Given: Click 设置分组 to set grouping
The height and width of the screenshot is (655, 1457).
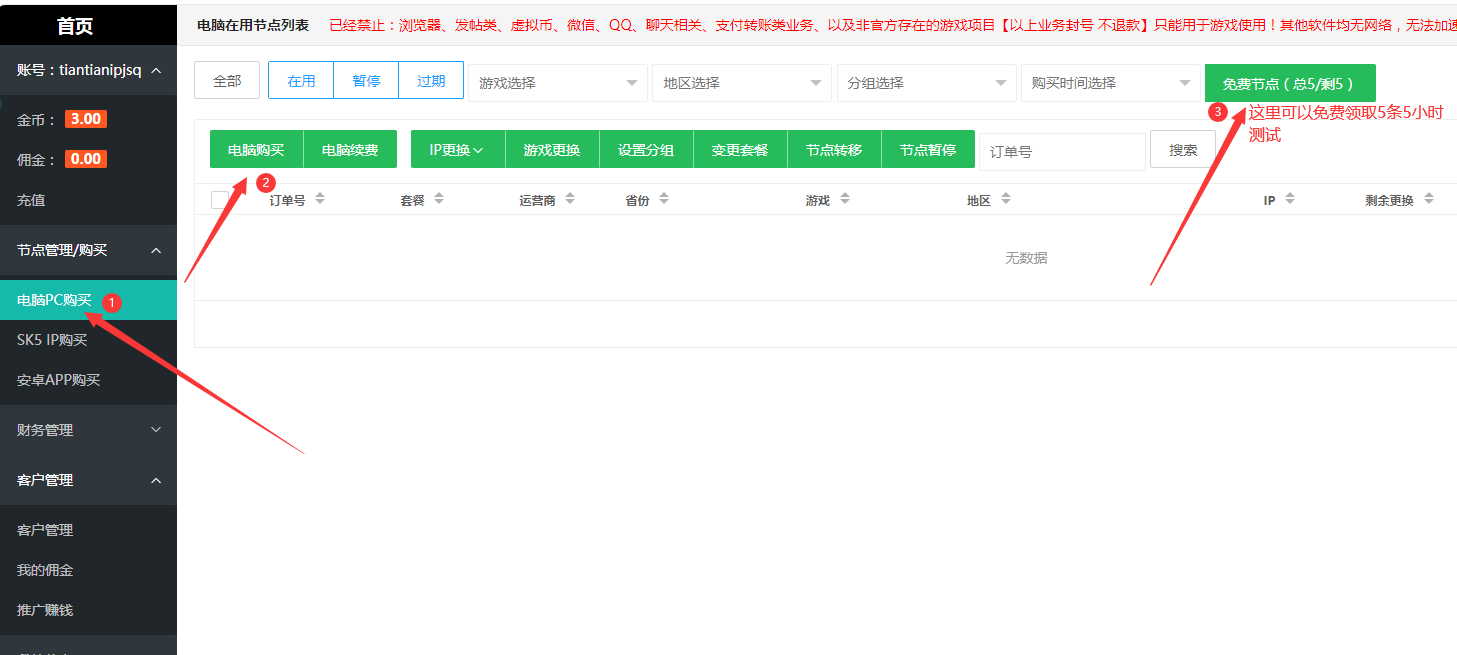Looking at the screenshot, I should [645, 147].
